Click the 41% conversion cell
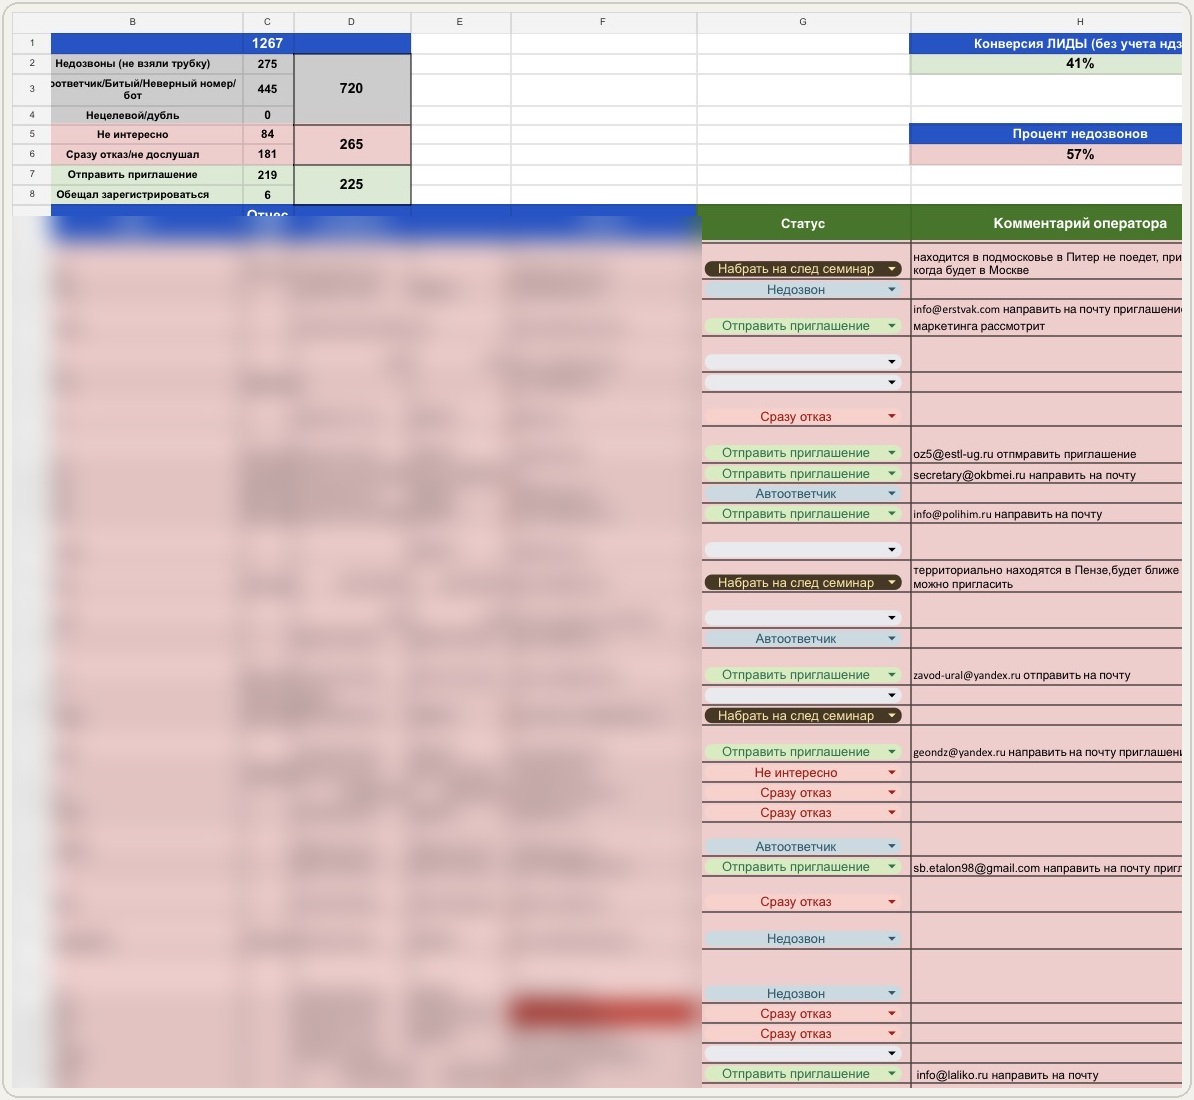Screen dimensions: 1194x1100 [x=1079, y=64]
